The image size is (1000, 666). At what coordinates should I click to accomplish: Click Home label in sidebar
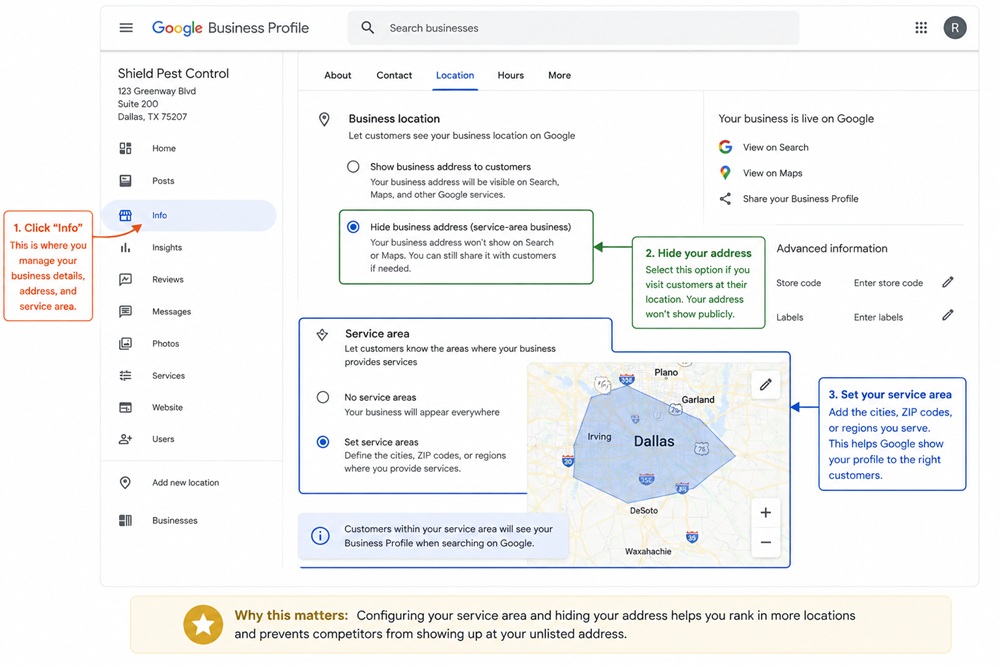[163, 149]
